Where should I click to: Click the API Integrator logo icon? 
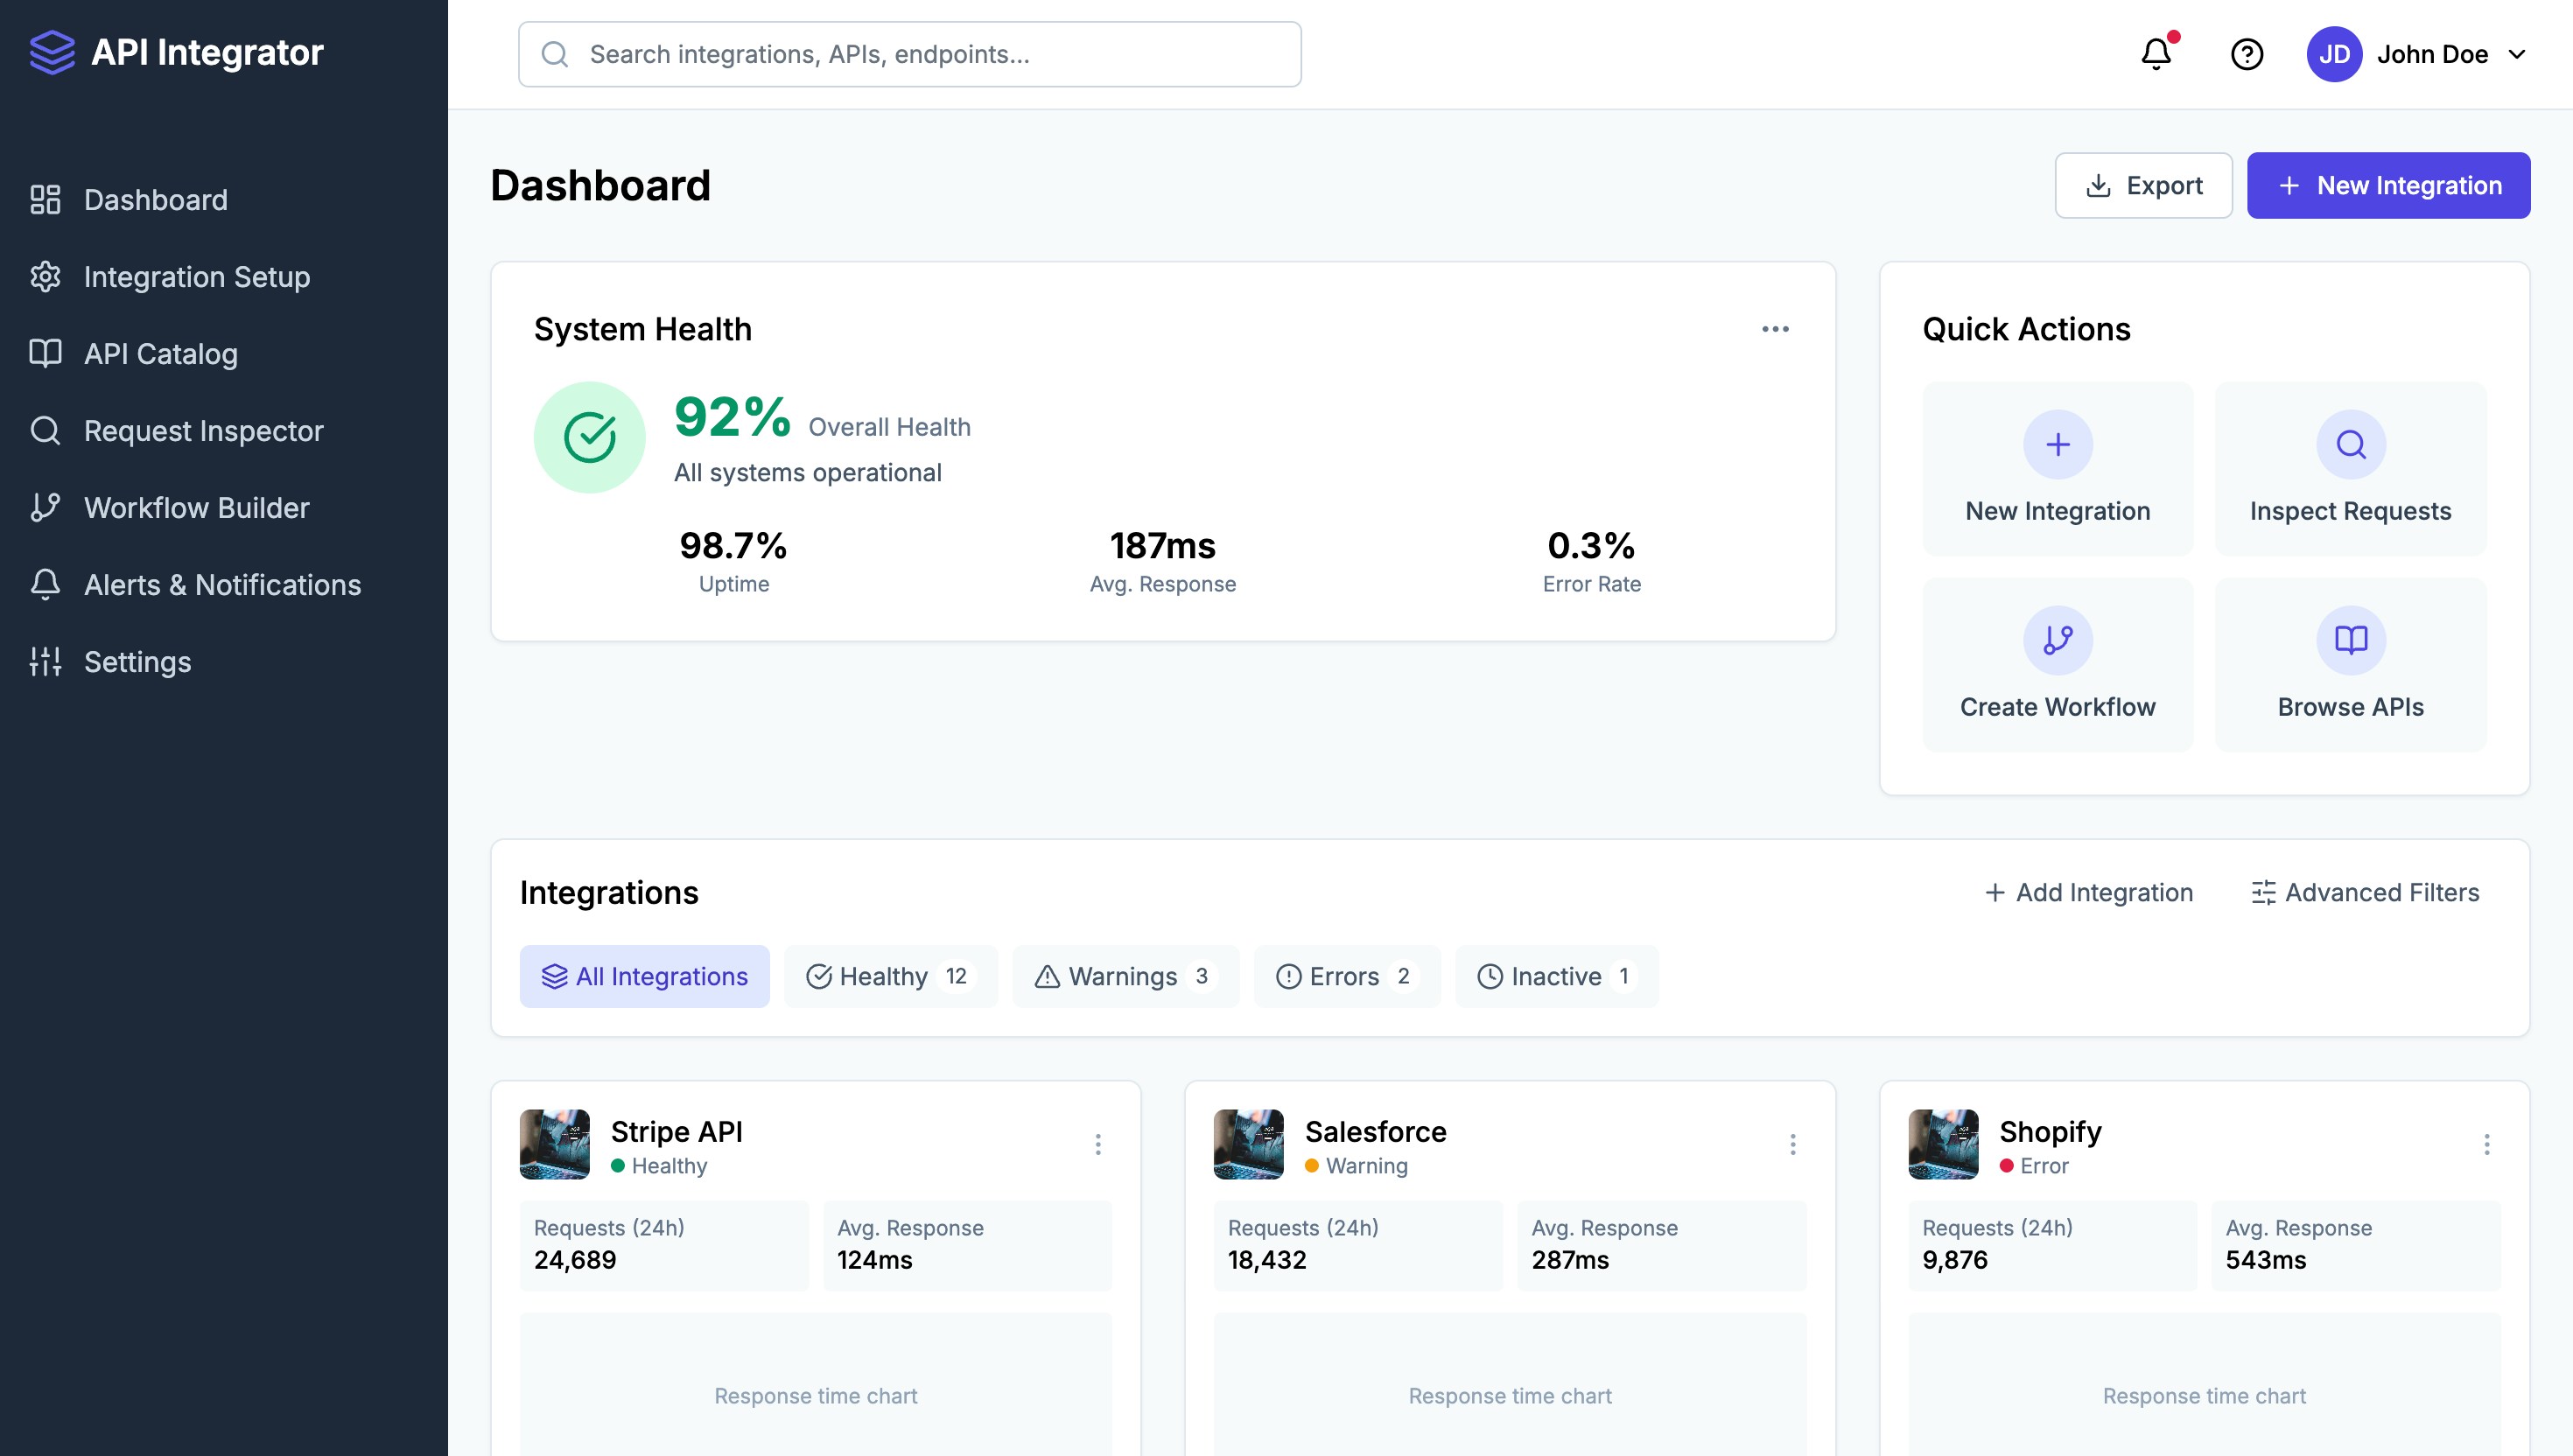(52, 52)
